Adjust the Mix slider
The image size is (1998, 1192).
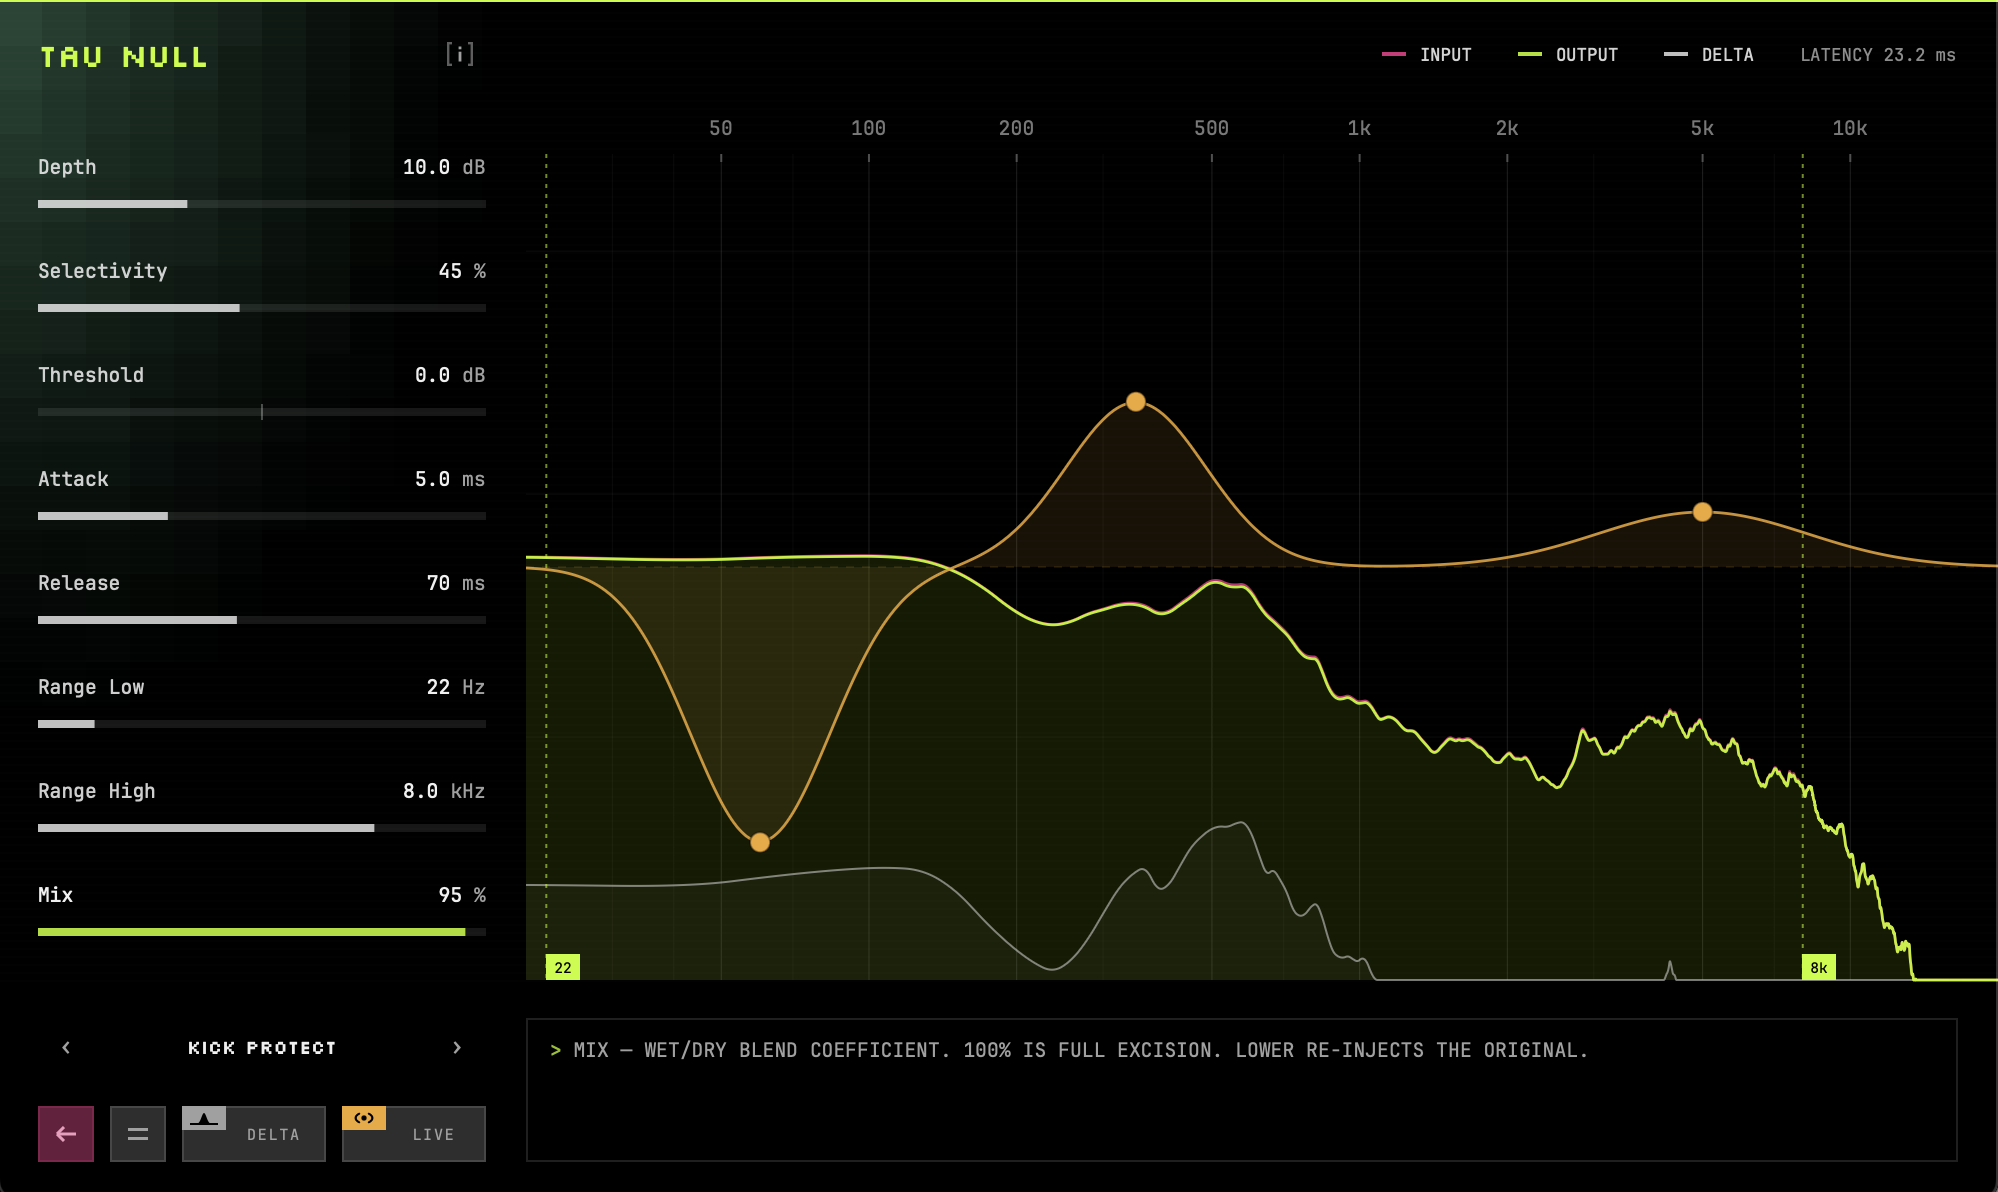click(x=262, y=932)
